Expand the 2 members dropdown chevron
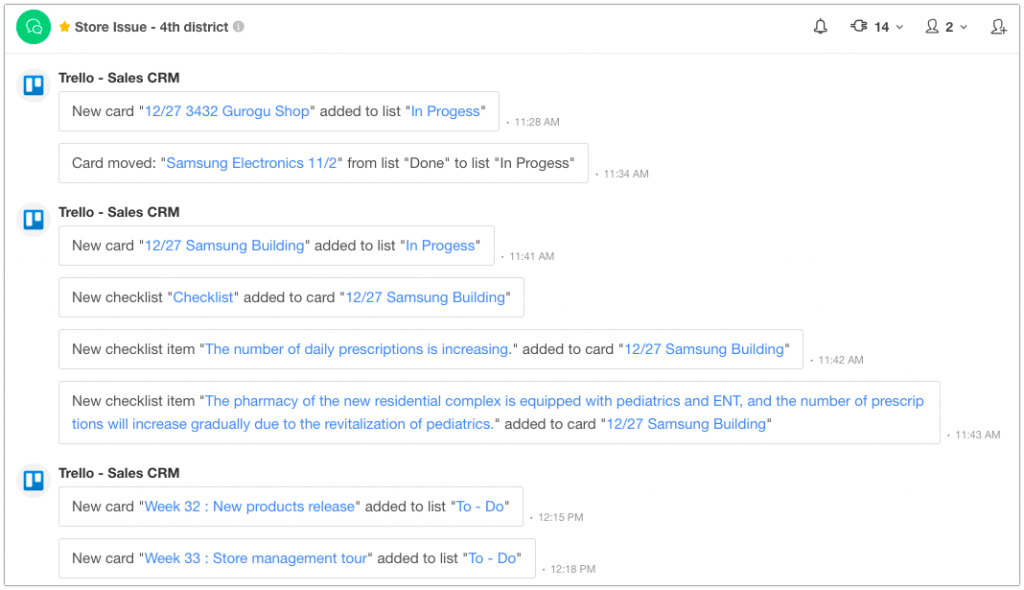Screen dimensions: 1024x590 (963, 27)
